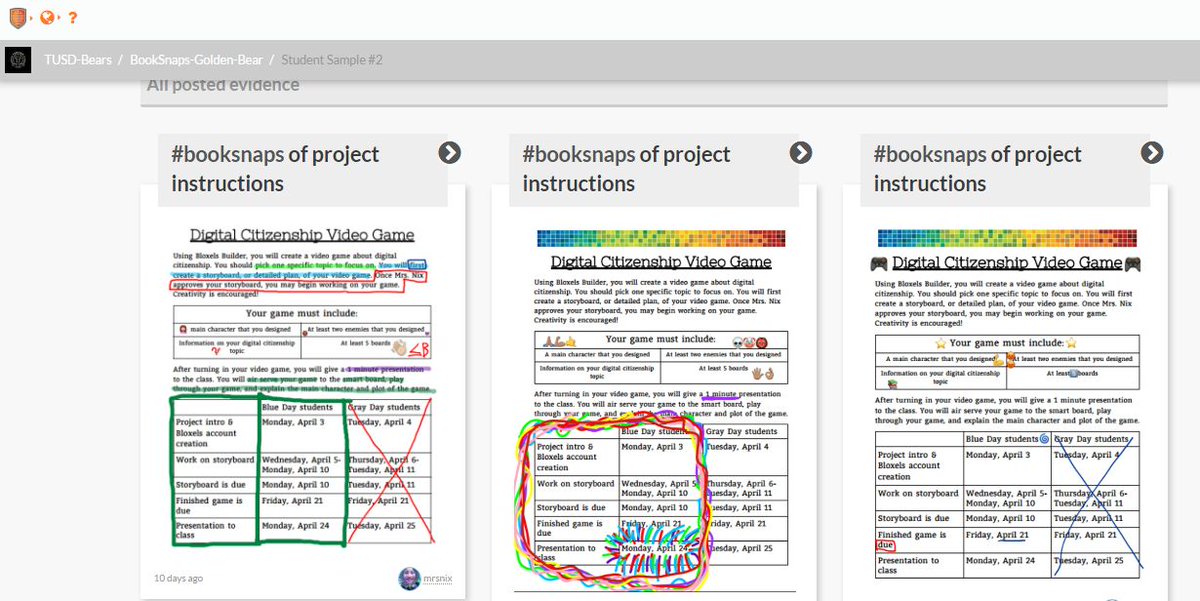The image size is (1200, 601).
Task: Click the orange shield badge icon
Action: click(17, 18)
